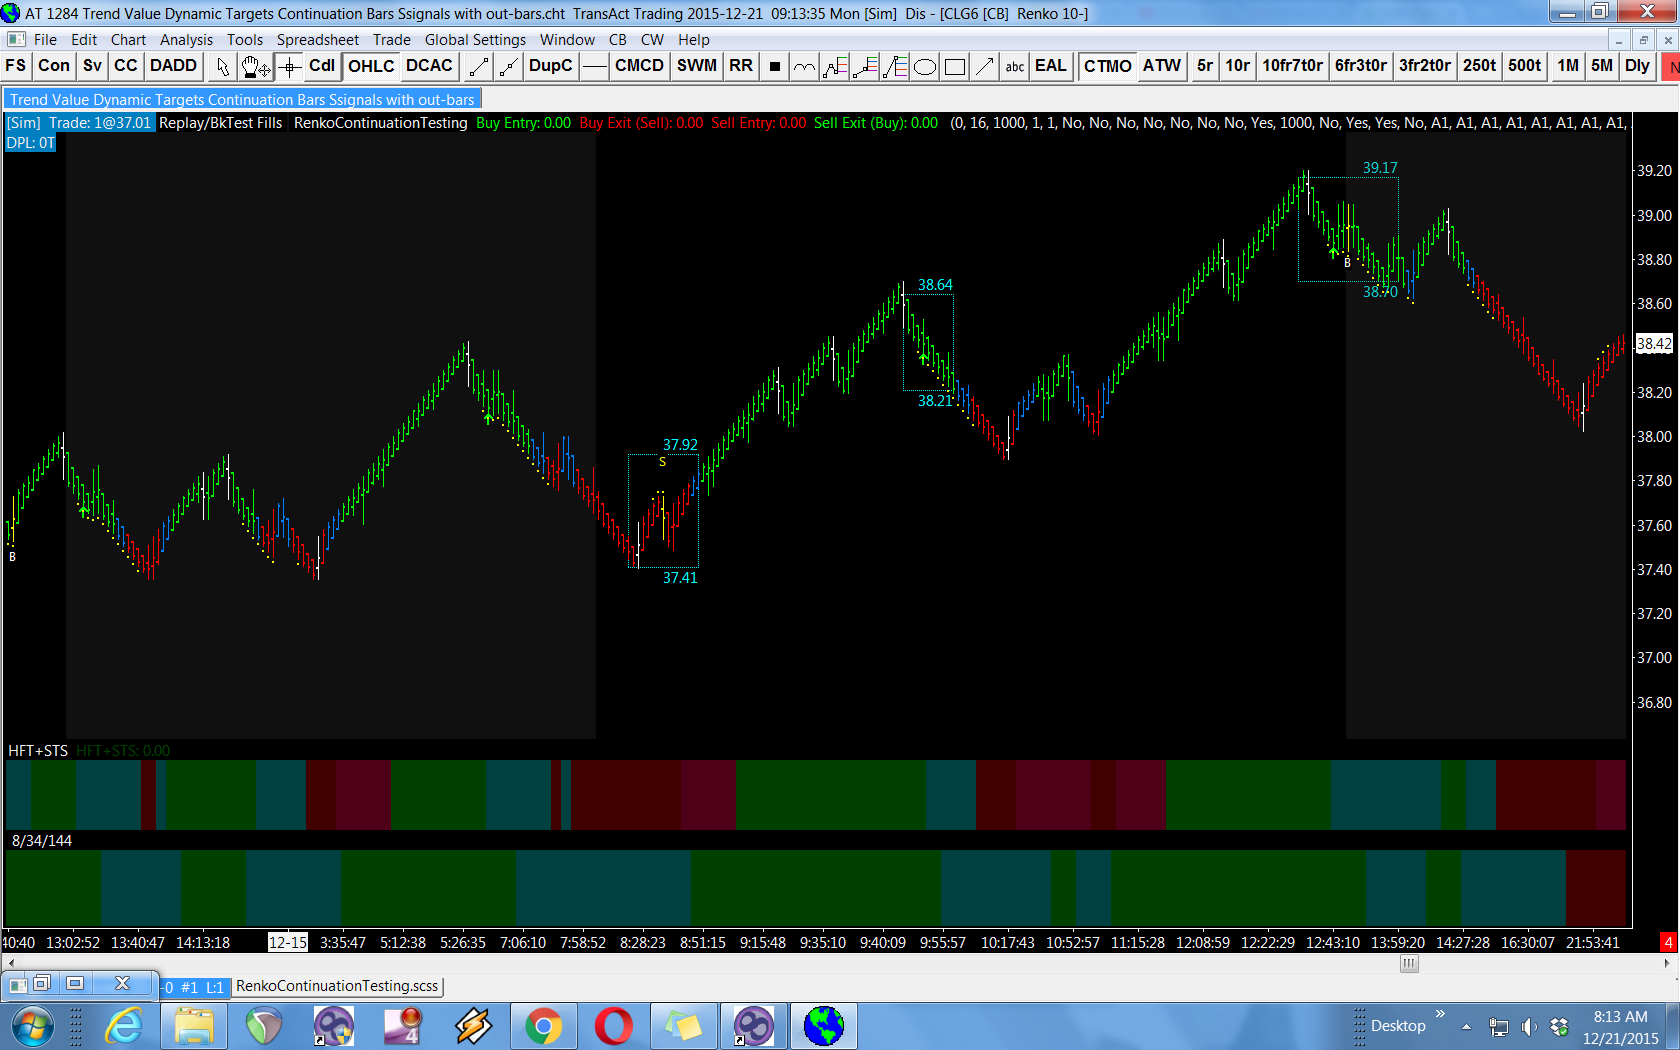The image size is (1680, 1050).
Task: Set the chart to 1M bar period
Action: (x=1568, y=66)
